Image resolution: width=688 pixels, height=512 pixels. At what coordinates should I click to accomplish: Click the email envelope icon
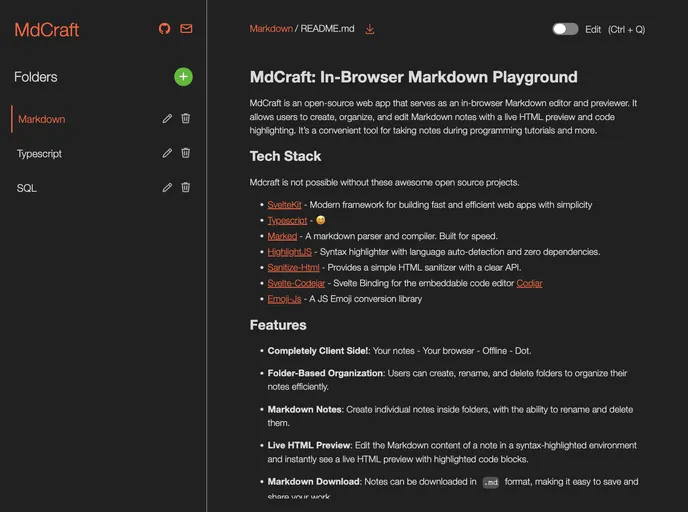(186, 29)
